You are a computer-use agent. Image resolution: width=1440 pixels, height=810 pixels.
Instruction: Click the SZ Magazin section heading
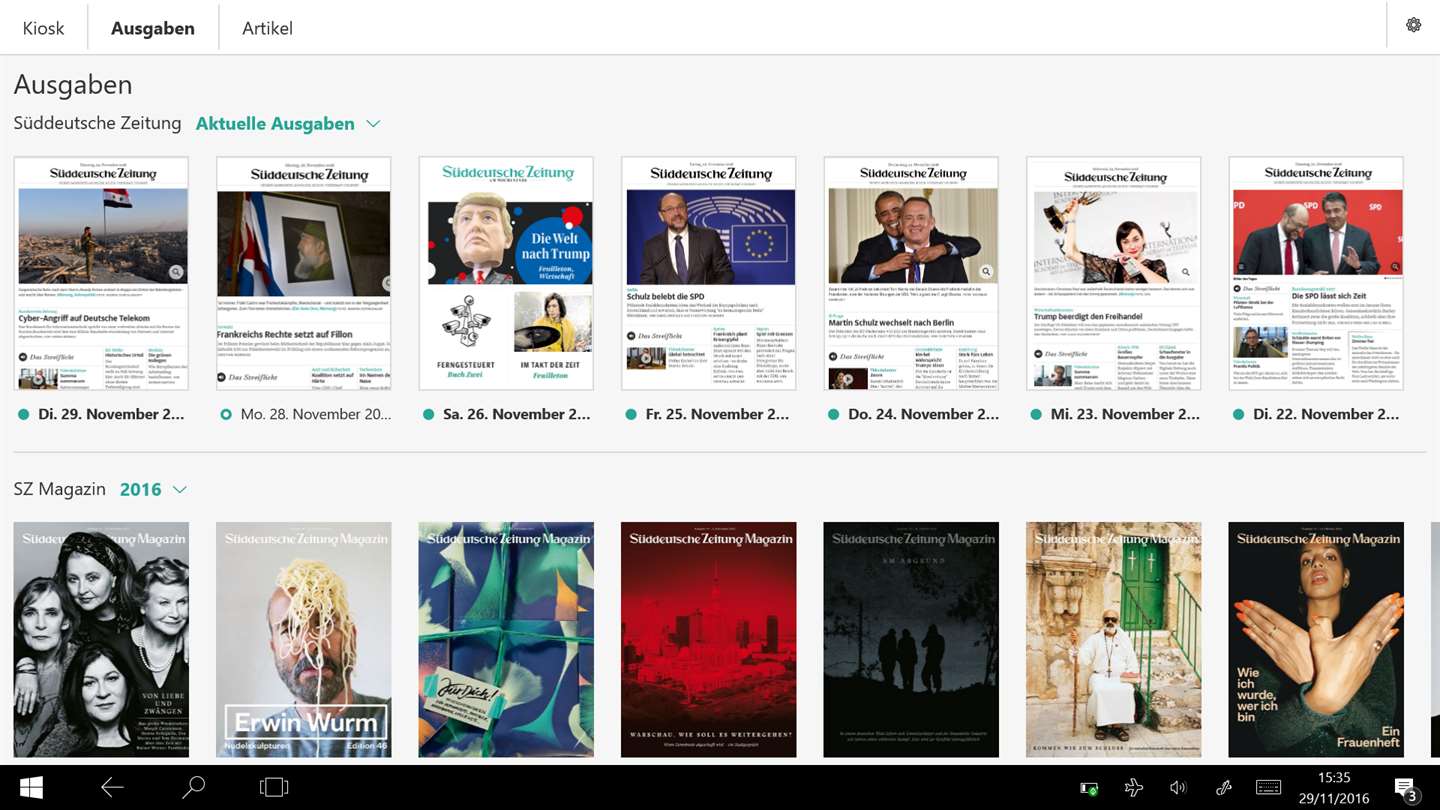click(x=60, y=489)
